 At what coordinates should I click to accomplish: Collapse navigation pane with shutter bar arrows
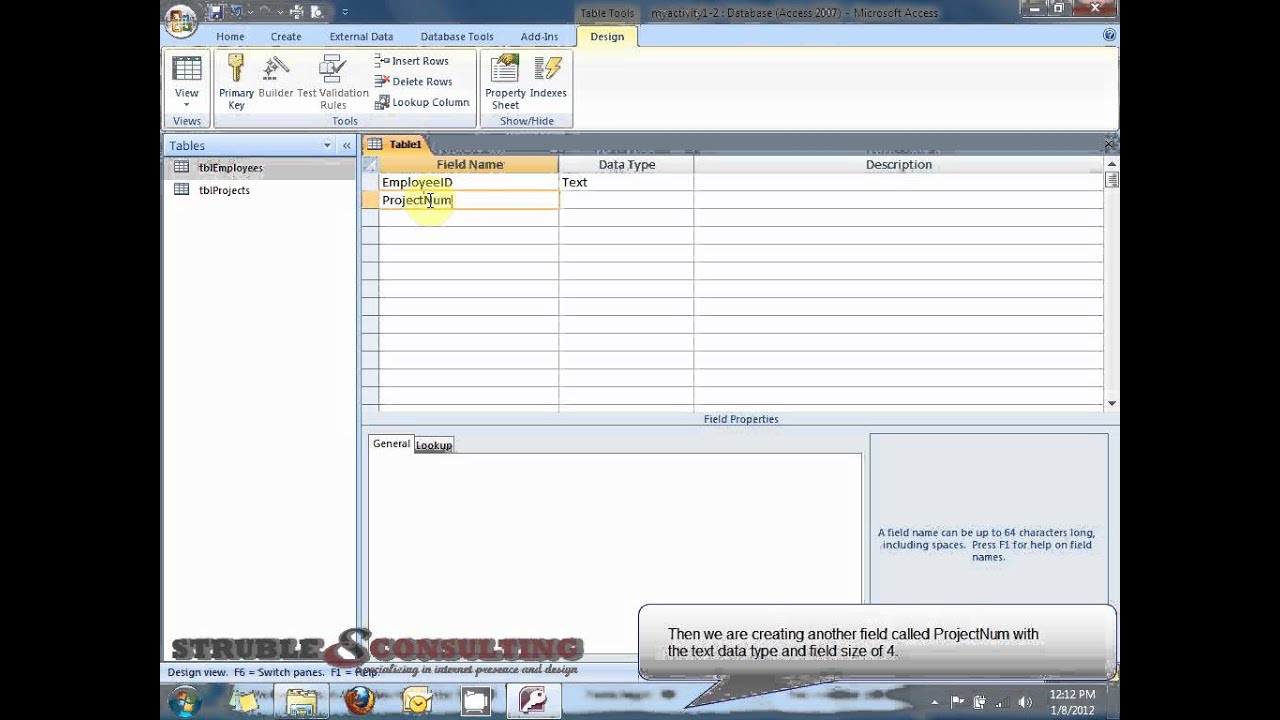click(x=346, y=145)
